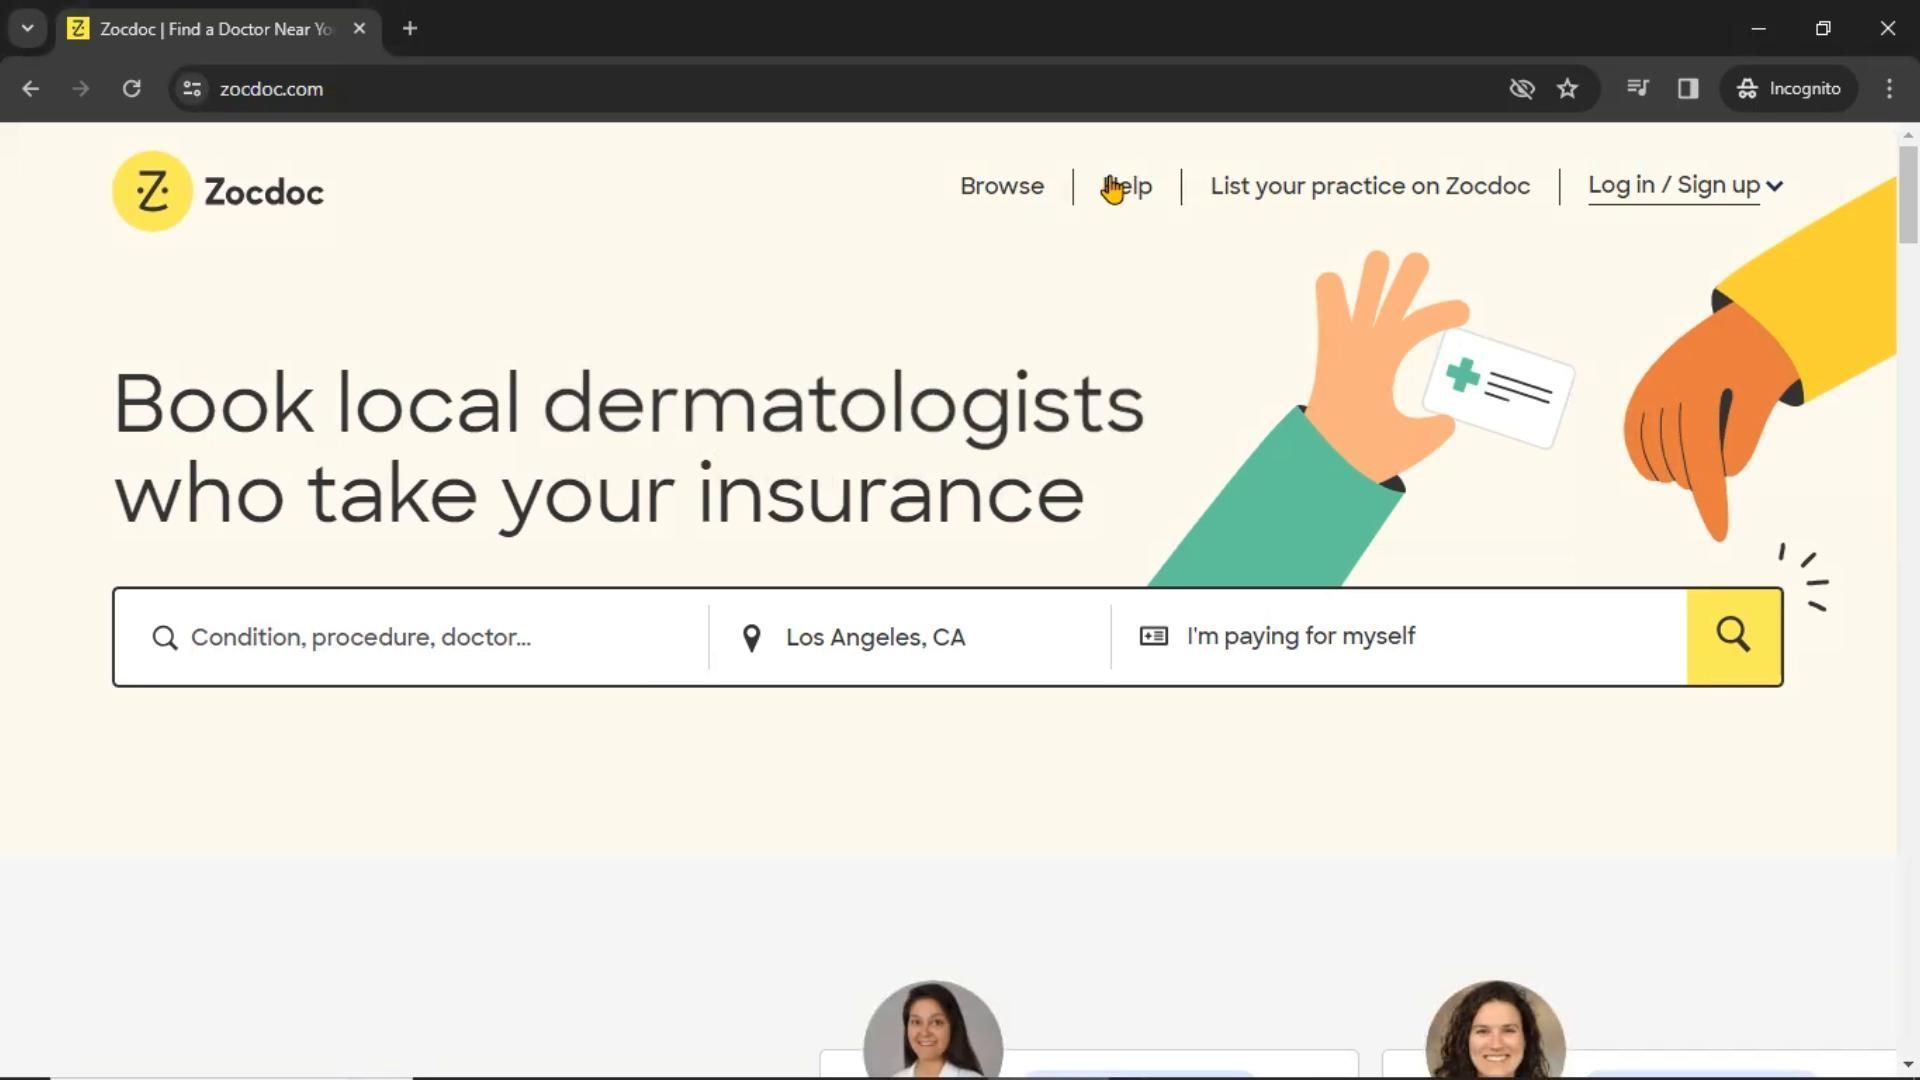The width and height of the screenshot is (1920, 1080).
Task: Click the yellow search magnifier button
Action: tap(1733, 636)
